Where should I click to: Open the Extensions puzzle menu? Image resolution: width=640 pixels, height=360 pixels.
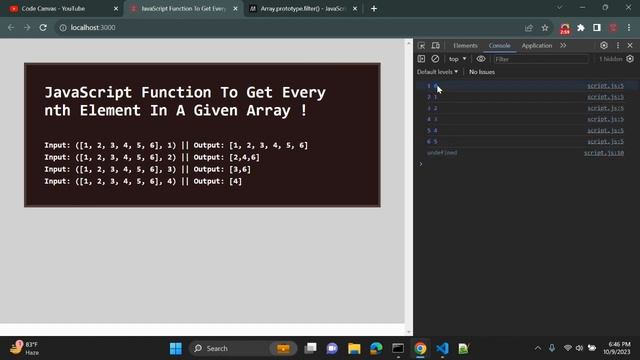point(581,28)
